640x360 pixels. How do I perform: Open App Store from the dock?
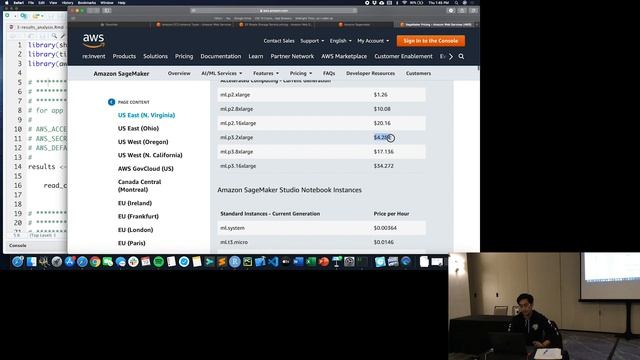(x=69, y=262)
